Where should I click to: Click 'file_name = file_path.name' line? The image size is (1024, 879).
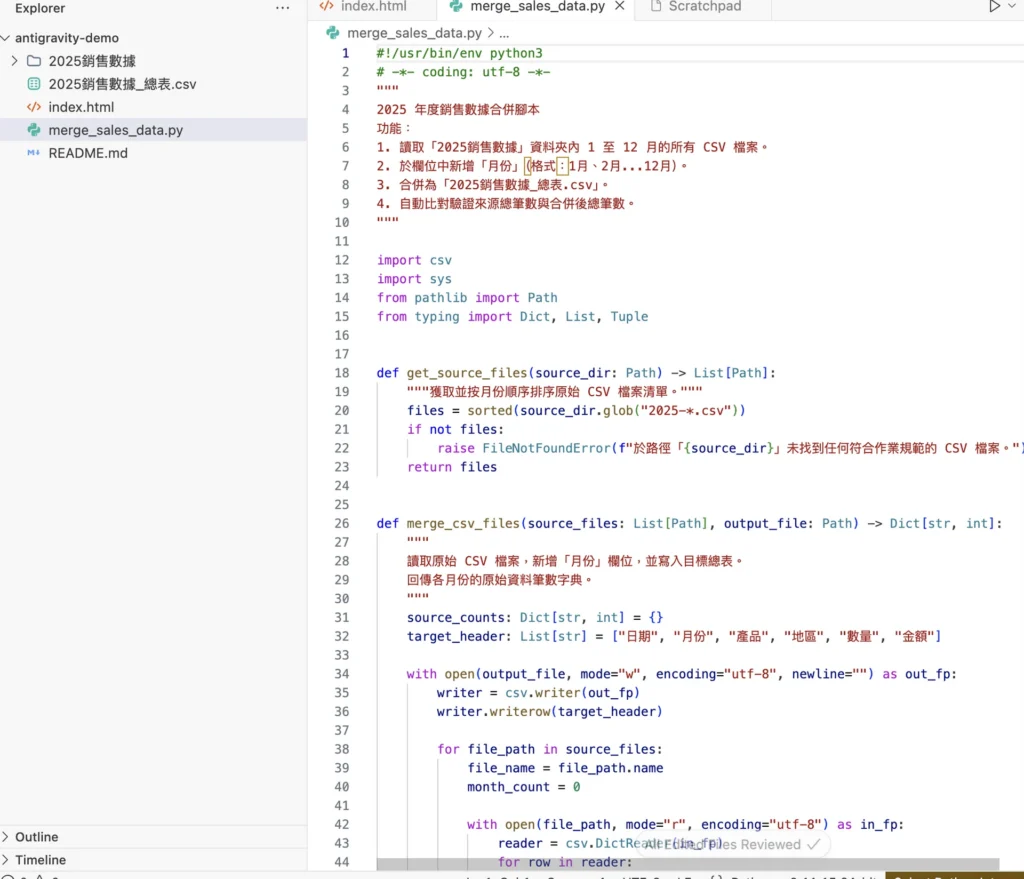coord(565,768)
